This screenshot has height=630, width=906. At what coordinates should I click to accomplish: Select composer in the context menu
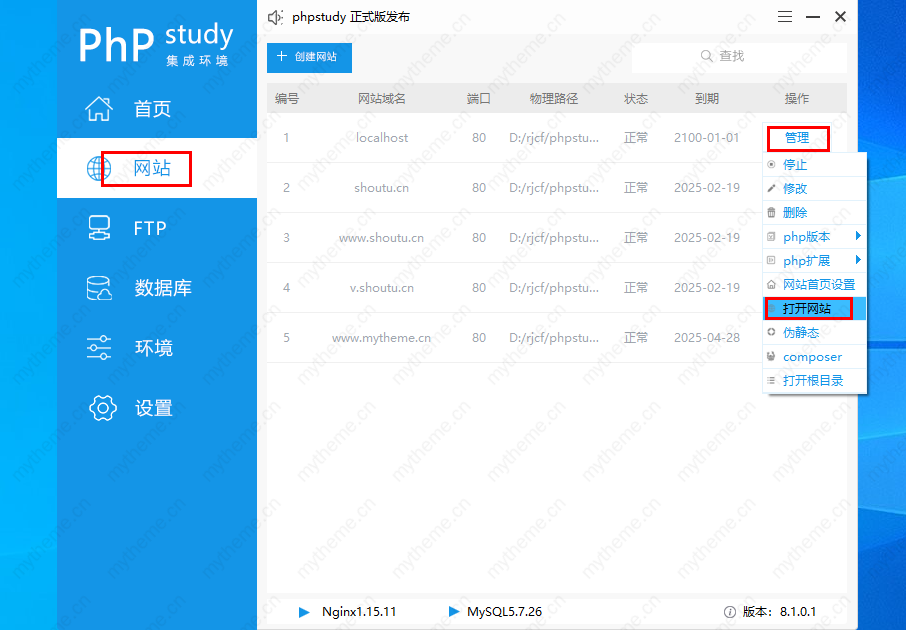812,357
